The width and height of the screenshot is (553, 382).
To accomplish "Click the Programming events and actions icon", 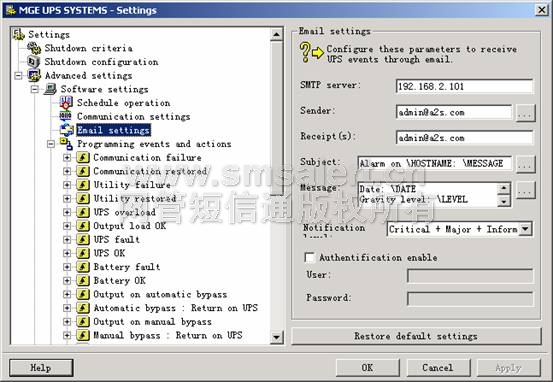I will (x=66, y=144).
